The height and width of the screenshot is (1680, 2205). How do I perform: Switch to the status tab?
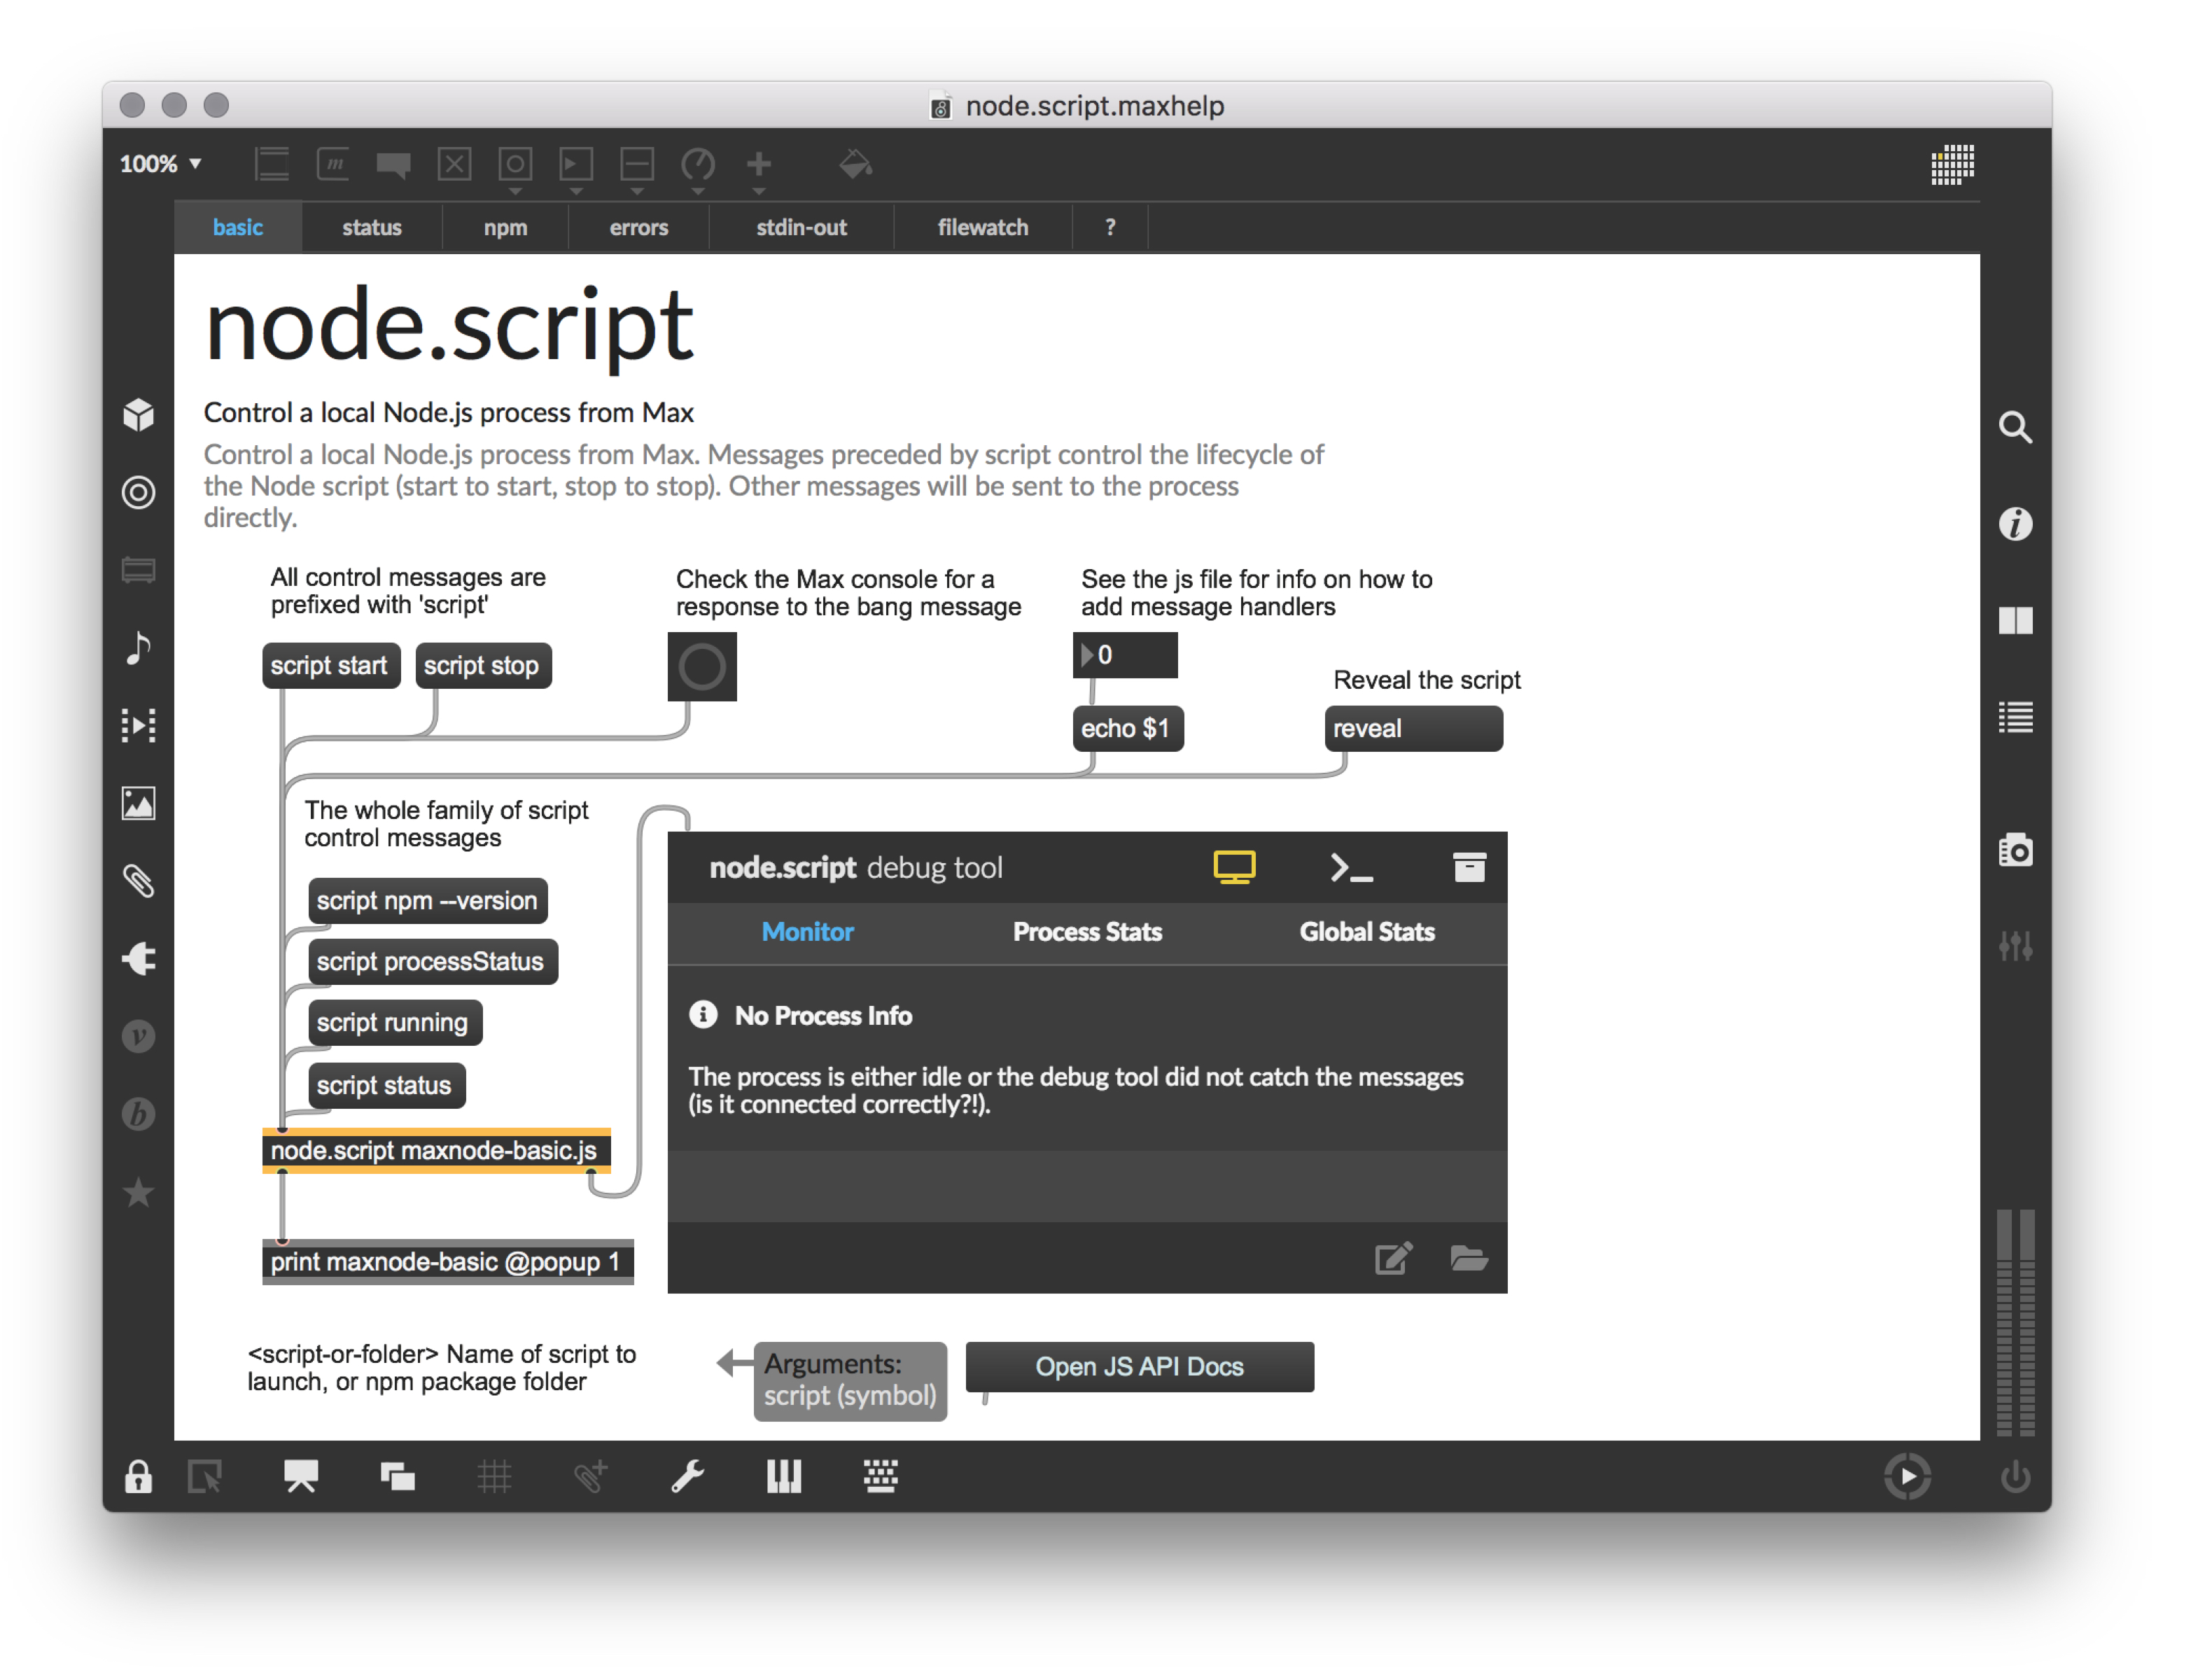point(371,227)
